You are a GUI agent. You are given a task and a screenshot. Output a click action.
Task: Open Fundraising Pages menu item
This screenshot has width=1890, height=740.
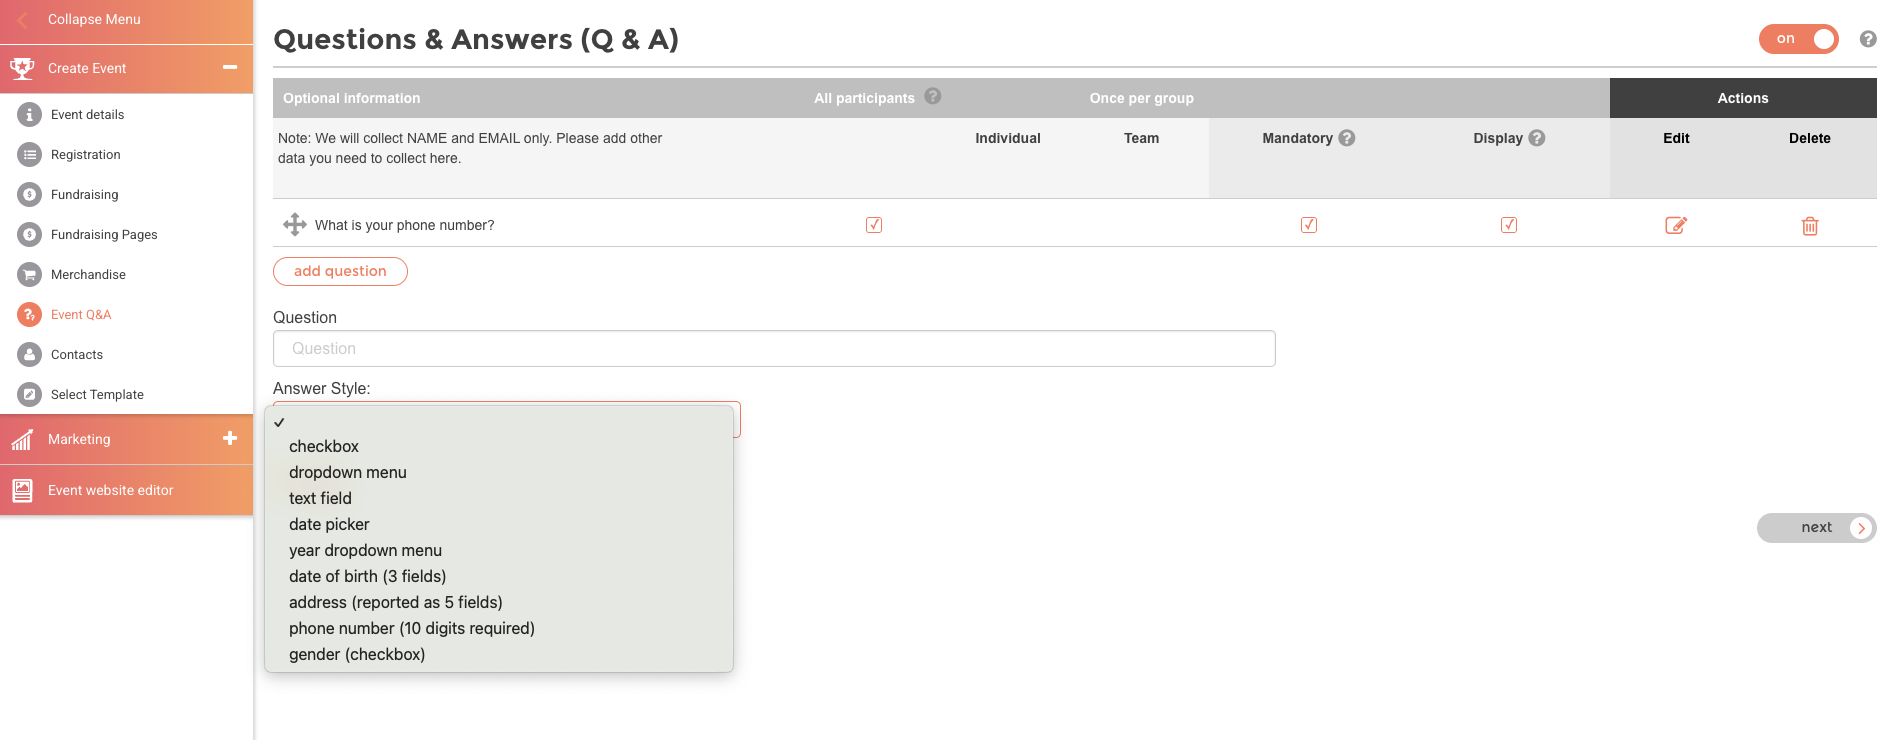click(104, 234)
